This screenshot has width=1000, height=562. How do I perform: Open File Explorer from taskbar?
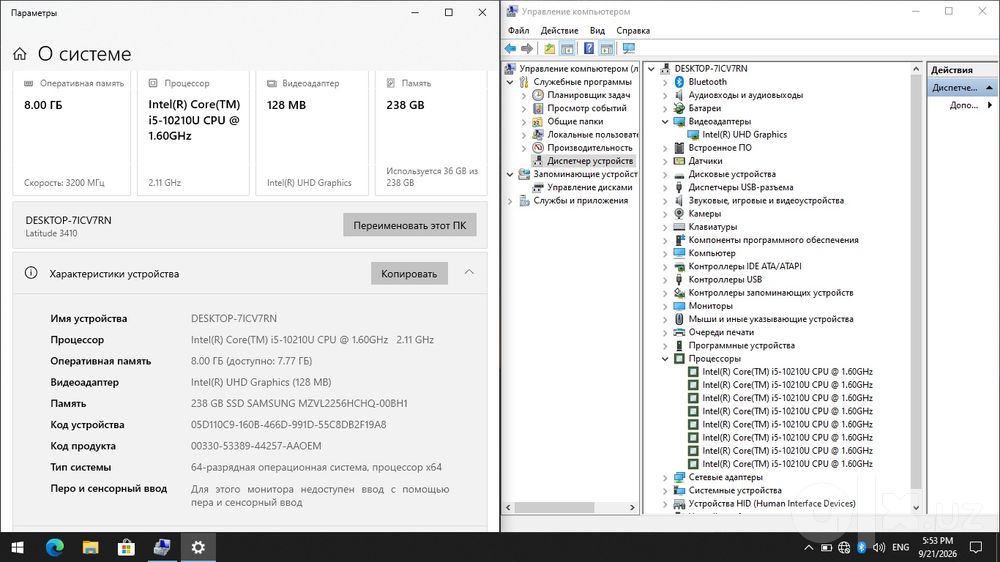91,547
